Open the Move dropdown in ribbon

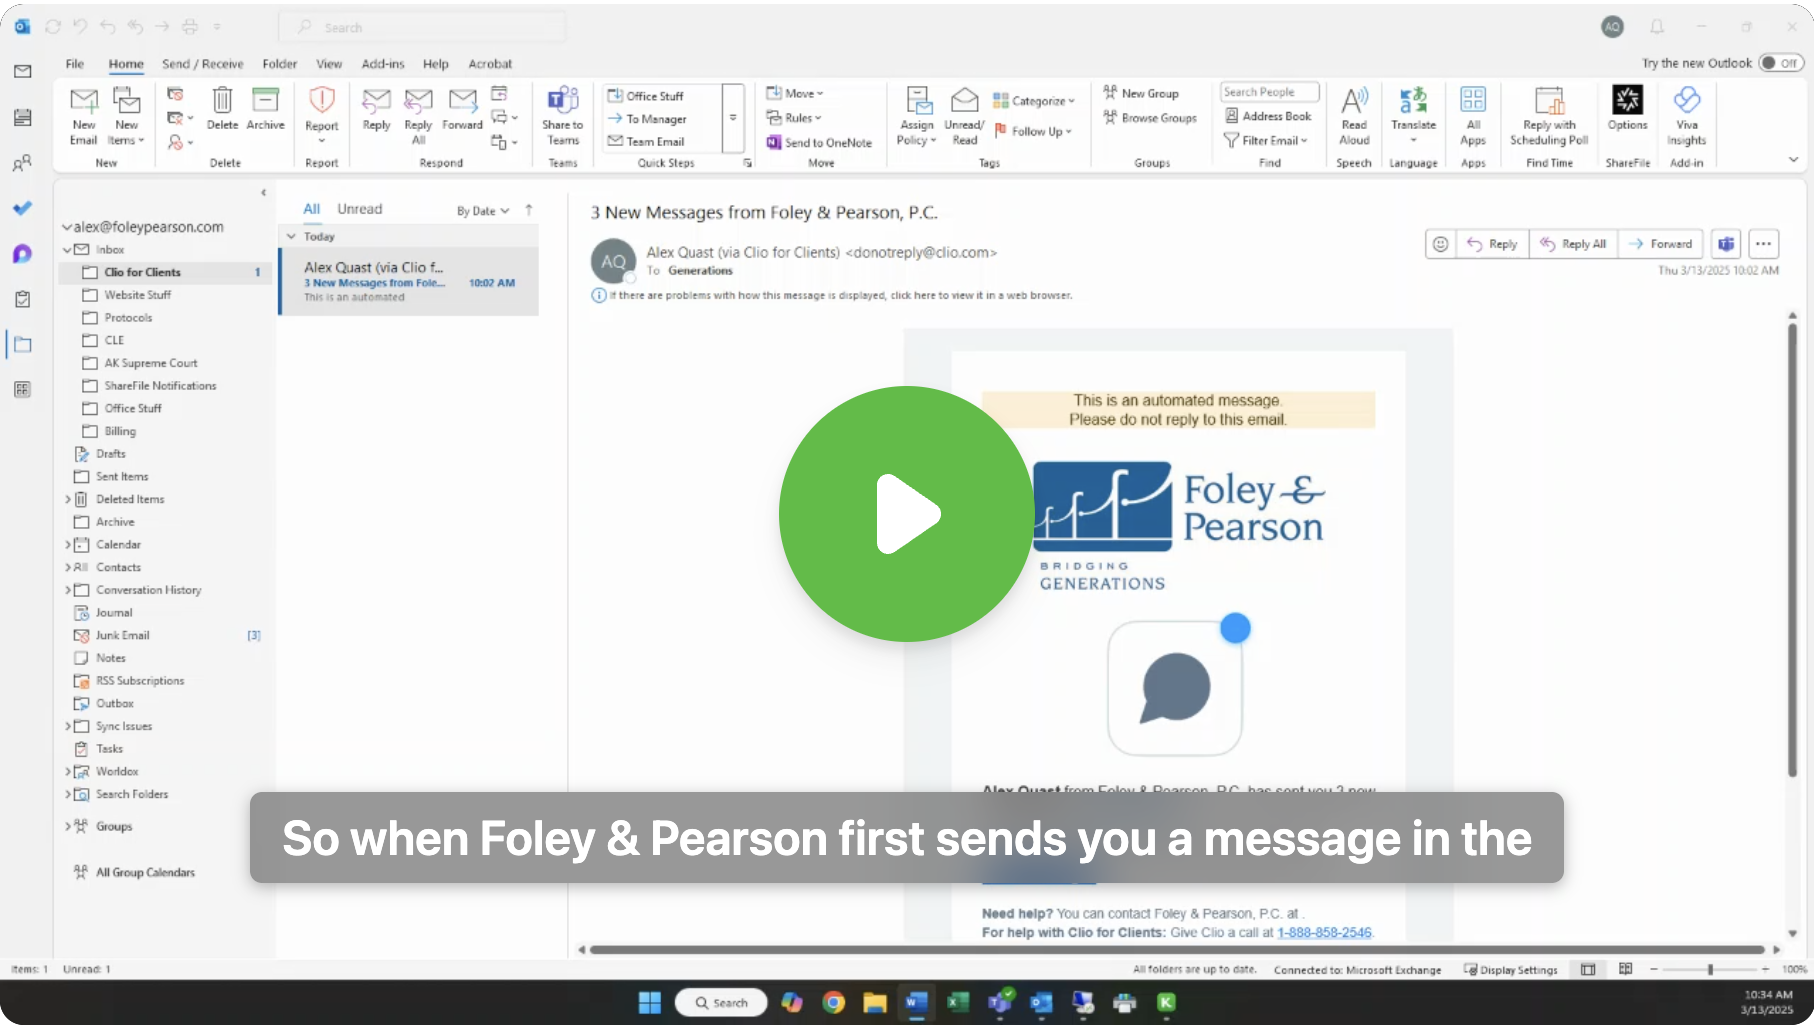(x=795, y=93)
